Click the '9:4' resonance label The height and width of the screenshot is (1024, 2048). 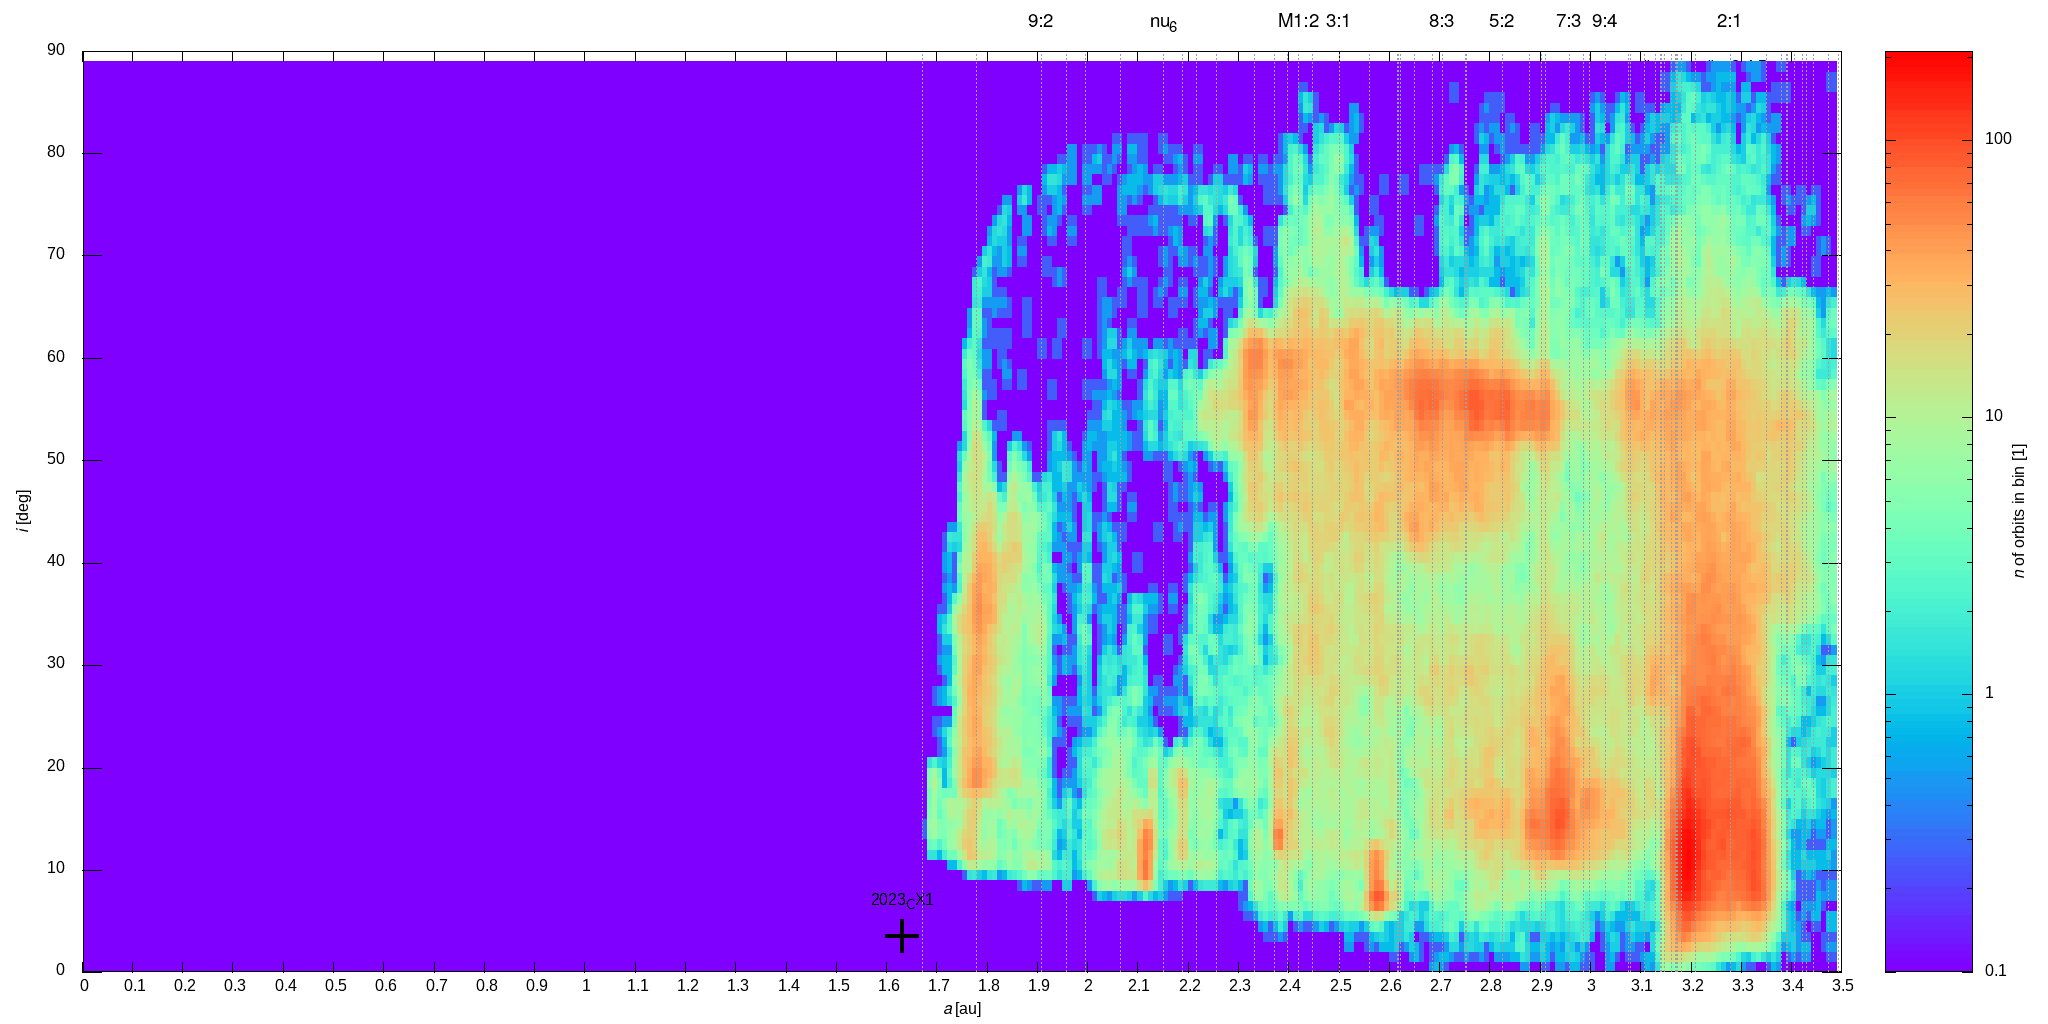1604,21
